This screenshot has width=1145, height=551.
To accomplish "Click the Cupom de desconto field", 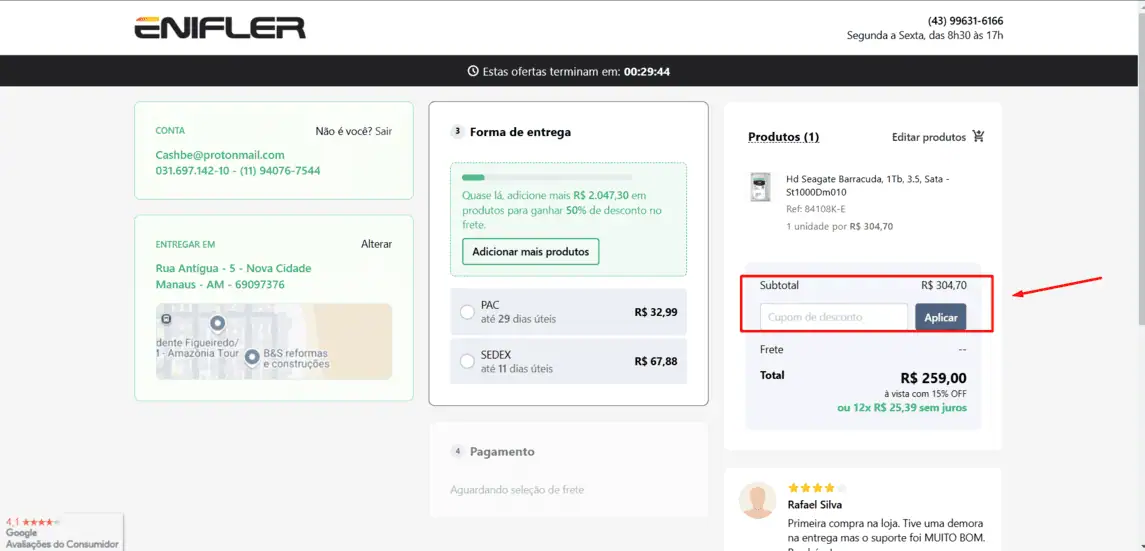I will tap(833, 317).
